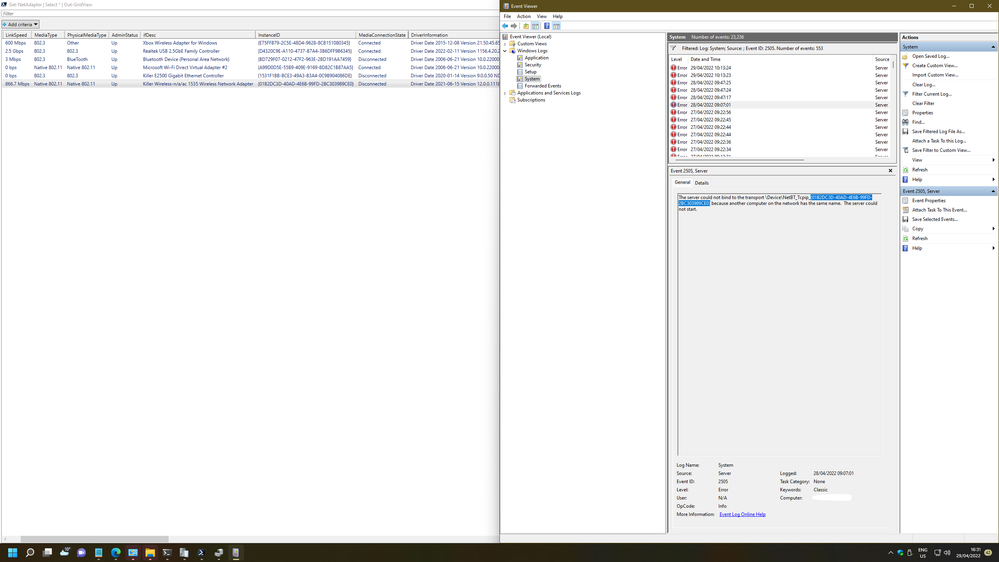The width and height of the screenshot is (999, 562).
Task: Click the filter funnel icon above event list
Action: 673,48
